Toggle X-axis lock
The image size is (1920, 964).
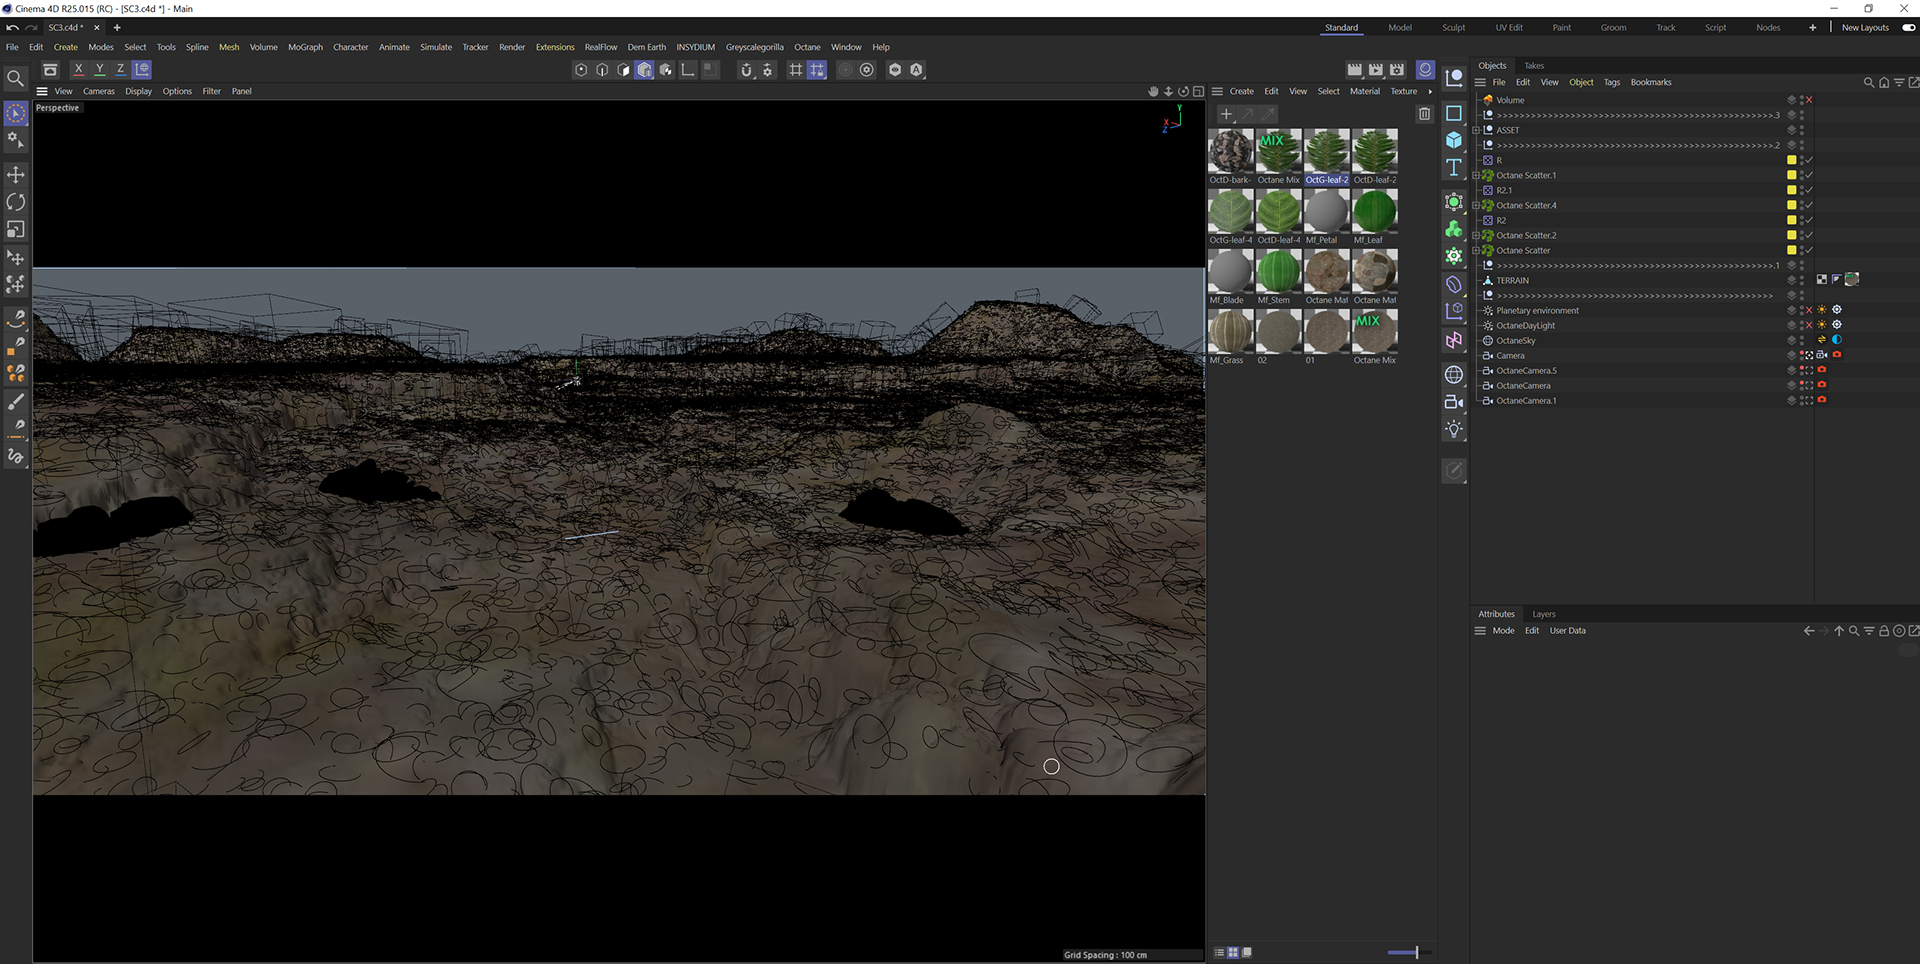pyautogui.click(x=78, y=70)
